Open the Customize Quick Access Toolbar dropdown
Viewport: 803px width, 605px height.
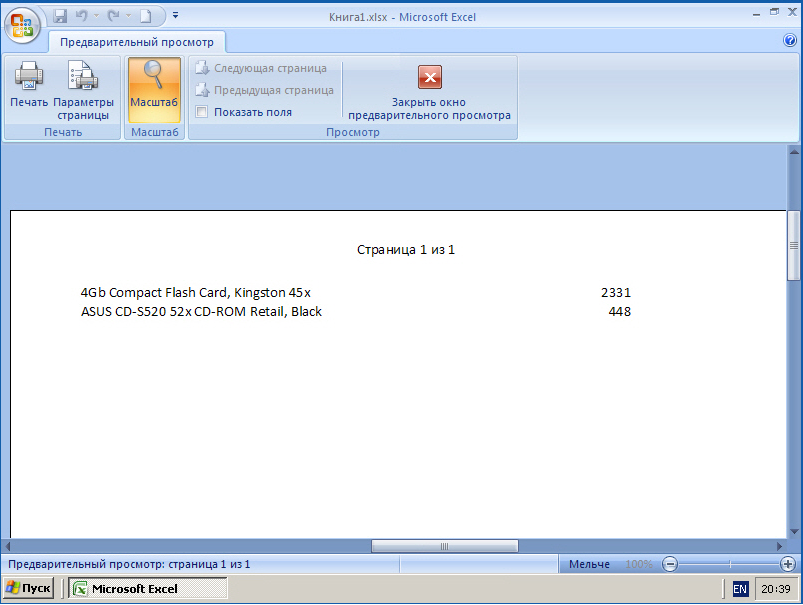(x=176, y=15)
